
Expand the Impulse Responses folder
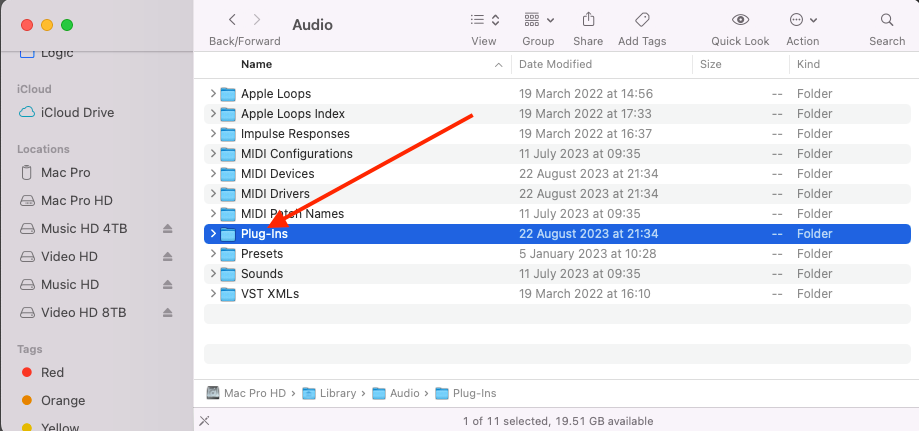pos(213,134)
